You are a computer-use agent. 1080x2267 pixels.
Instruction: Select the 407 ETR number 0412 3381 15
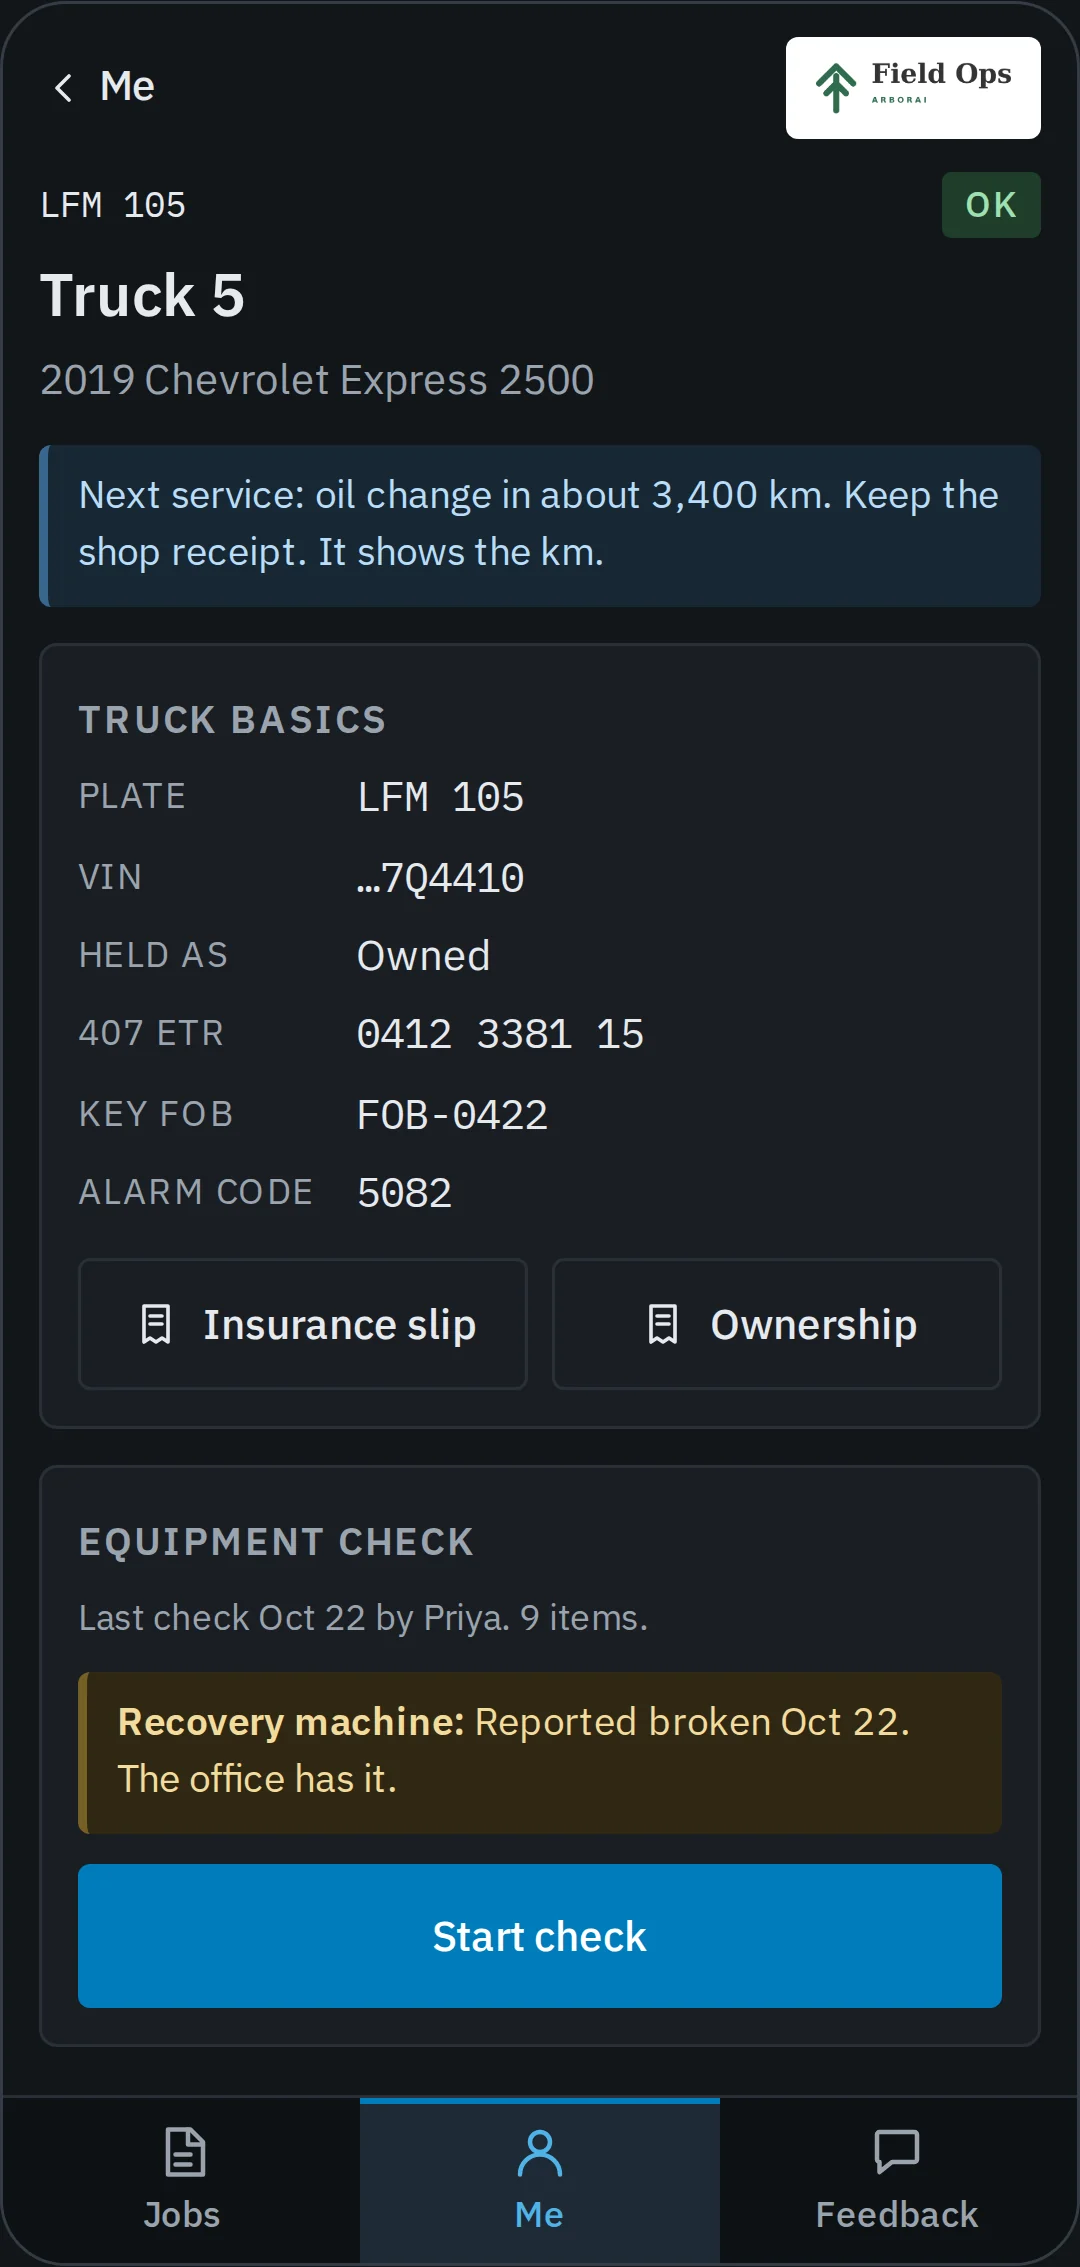pyautogui.click(x=500, y=1034)
